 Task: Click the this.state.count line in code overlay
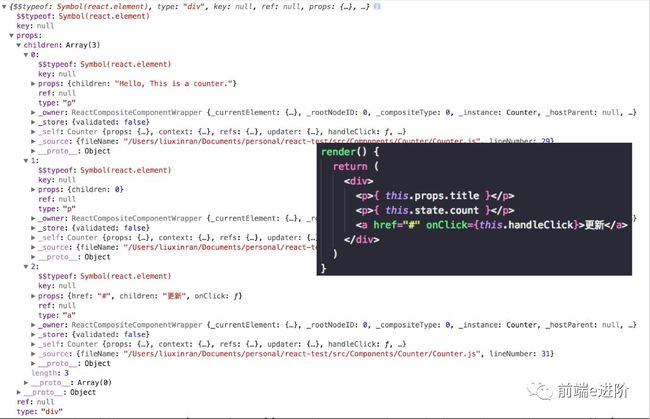435,210
